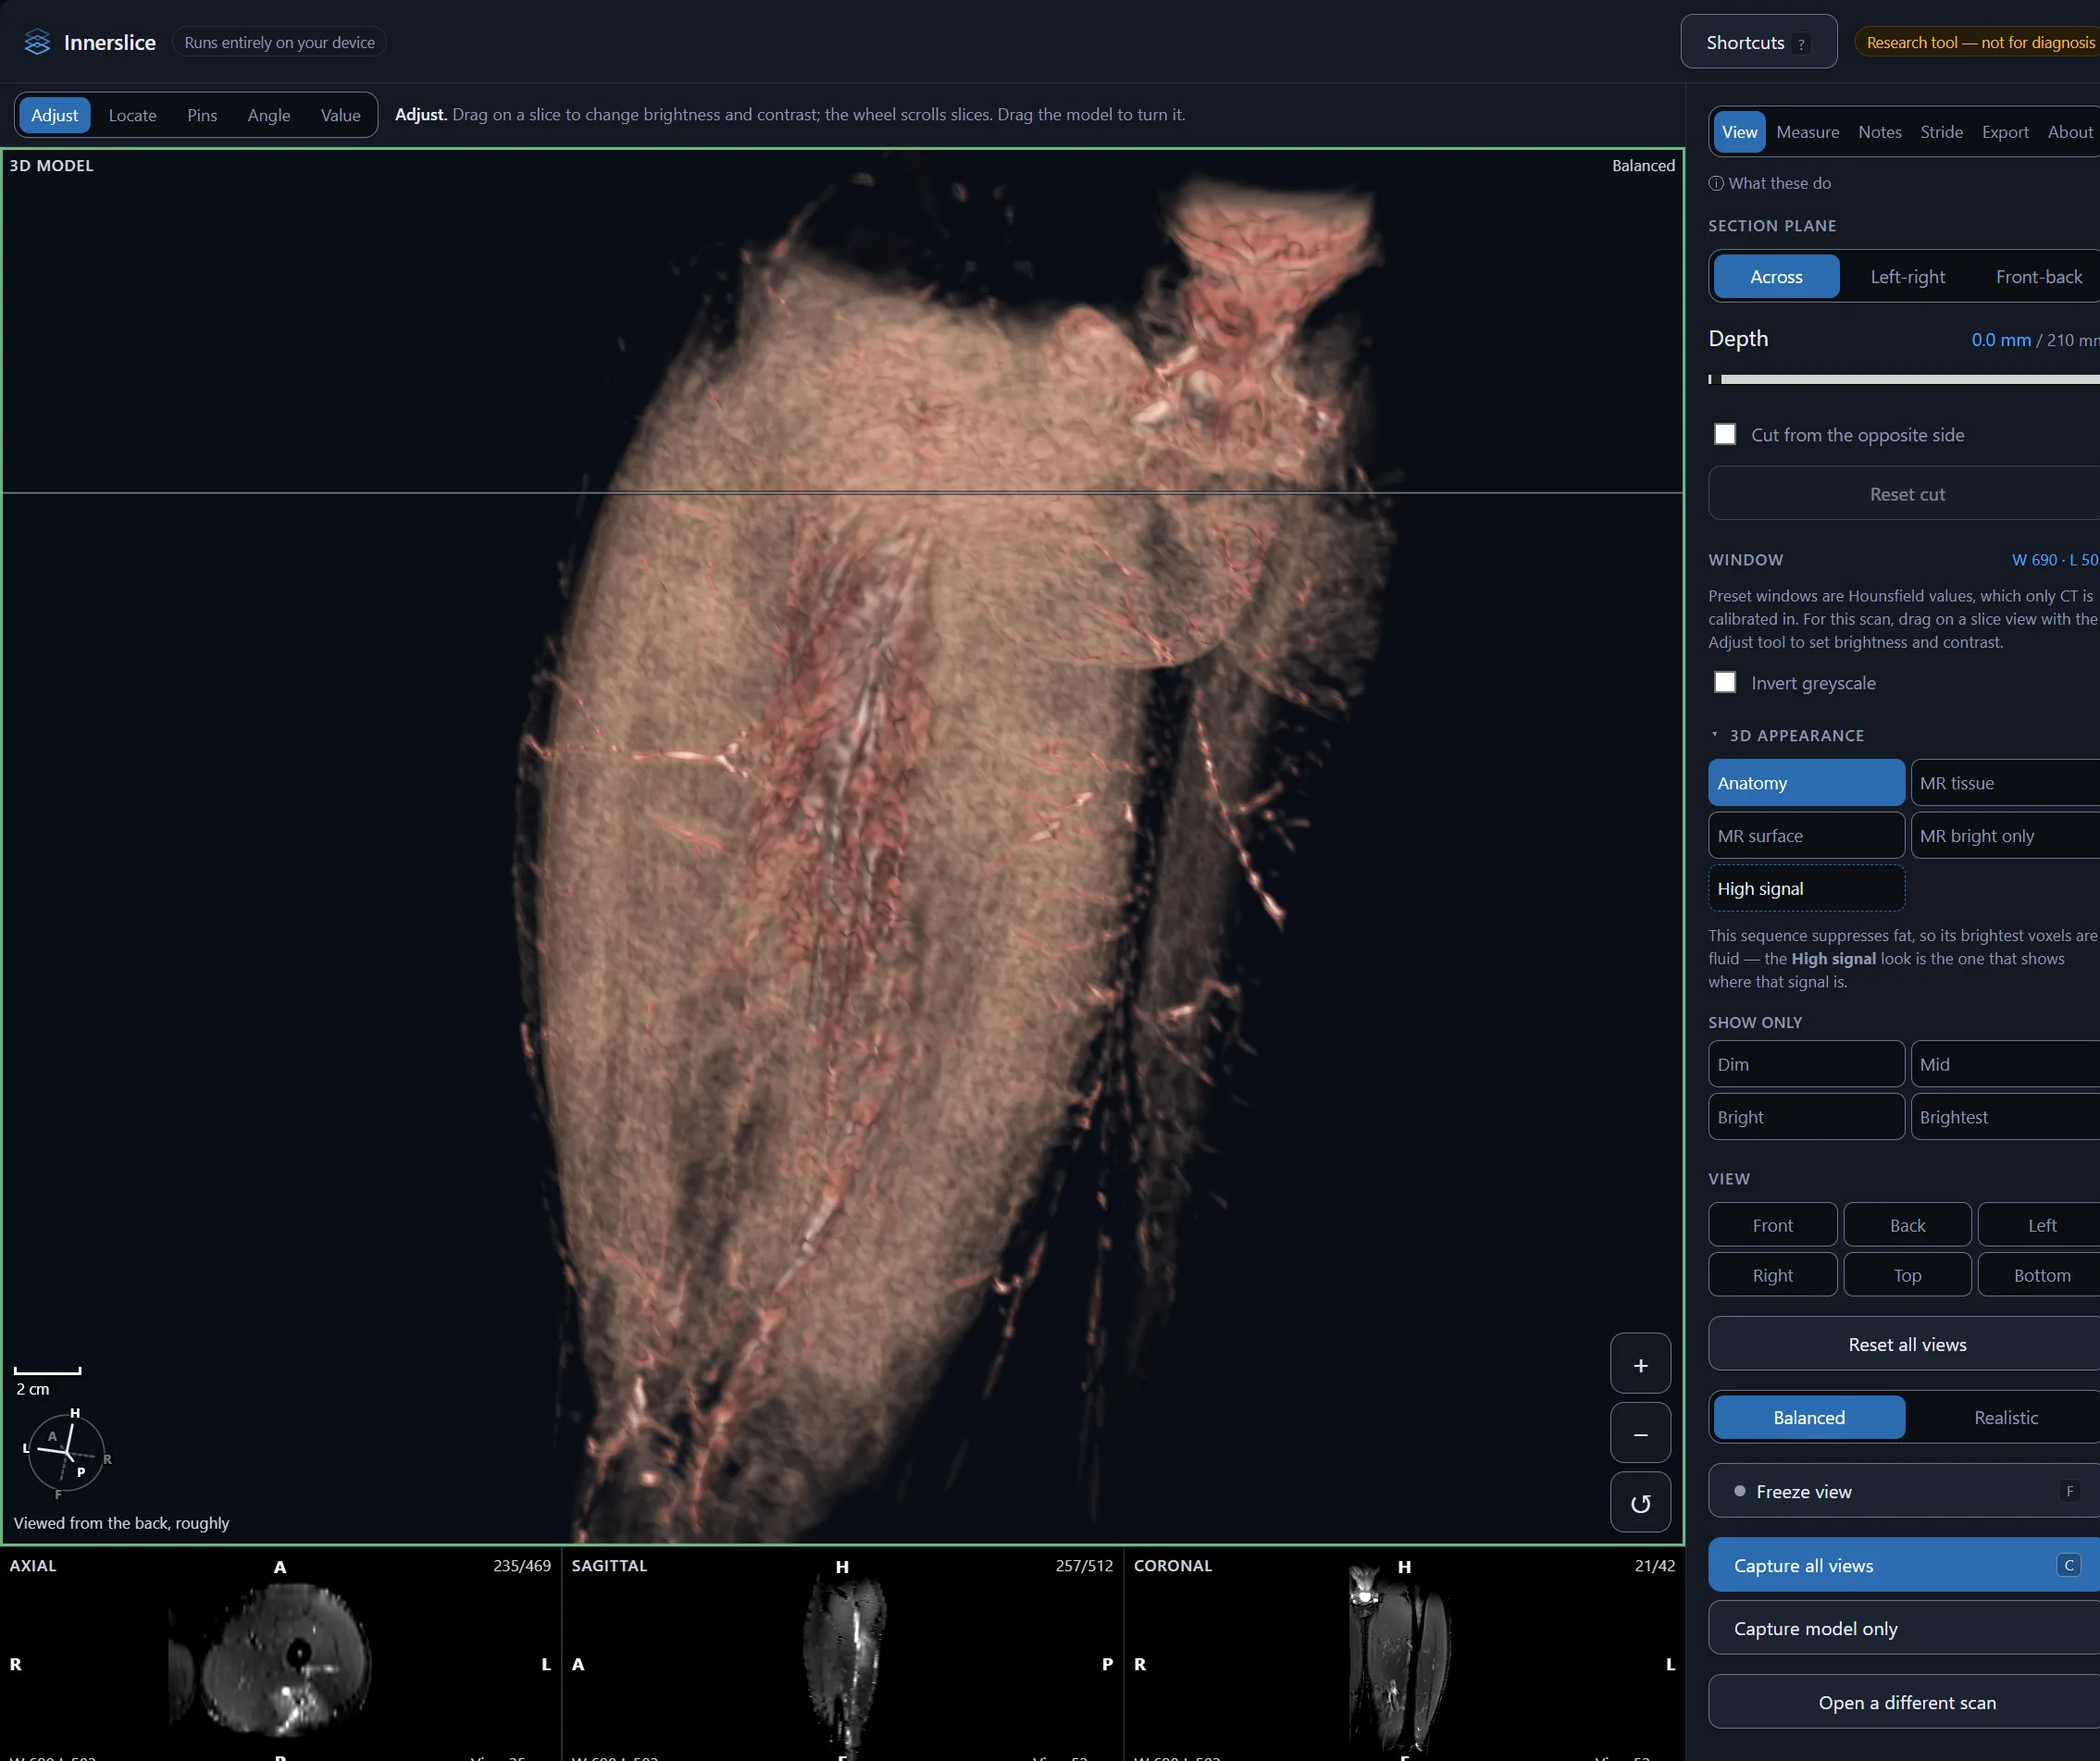Reset the 3D model rotation icon

coord(1640,1503)
